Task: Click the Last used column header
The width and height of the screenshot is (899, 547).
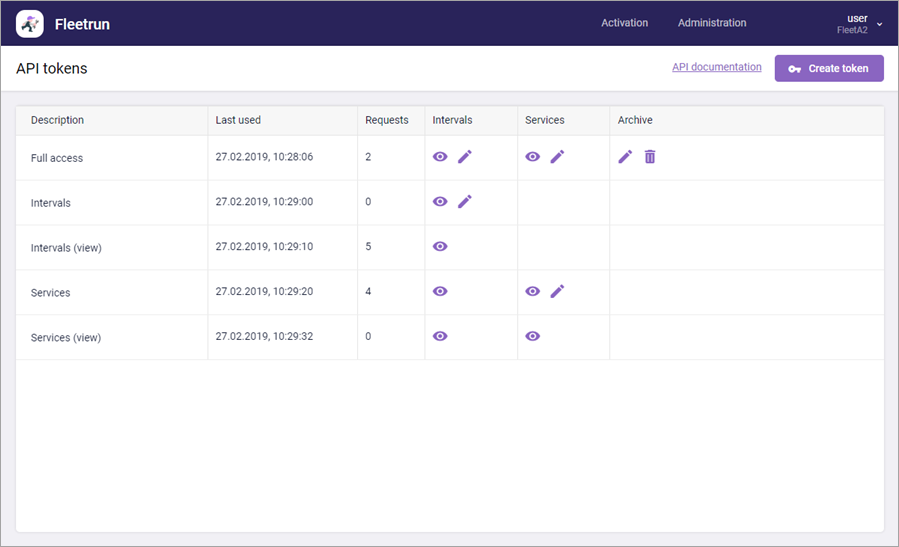Action: click(238, 120)
